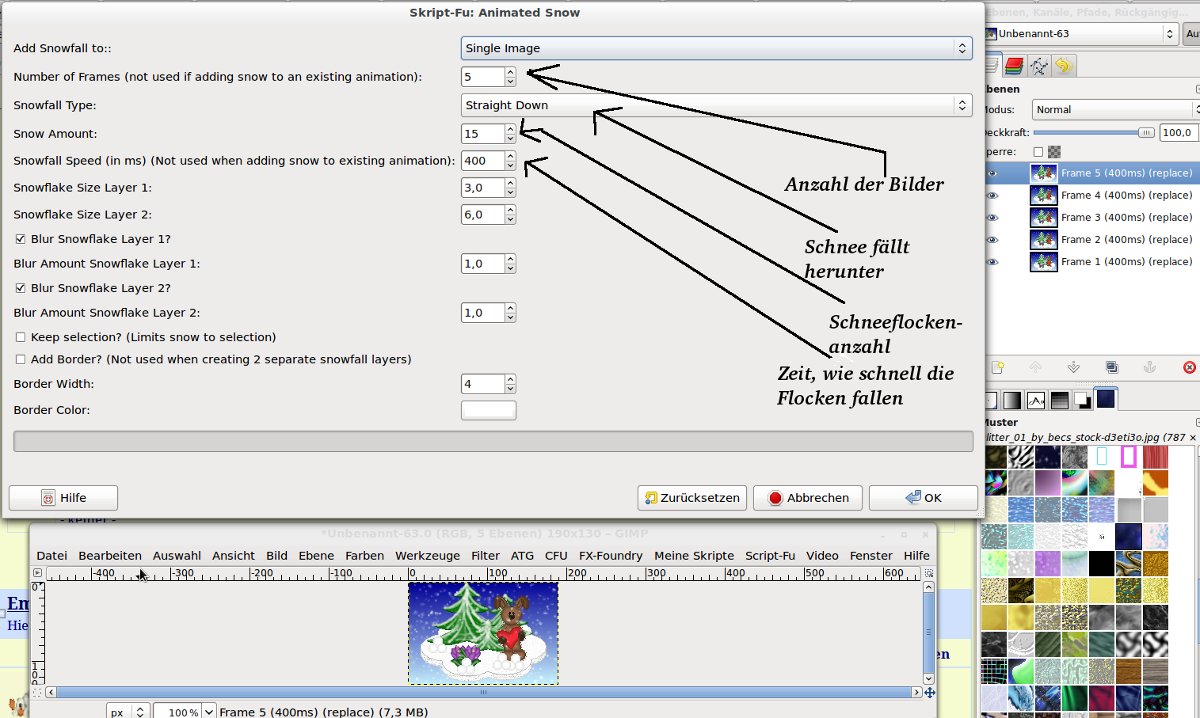Viewport: 1200px width, 718px height.
Task: Delete the layer with the red X icon
Action: 1189,367
